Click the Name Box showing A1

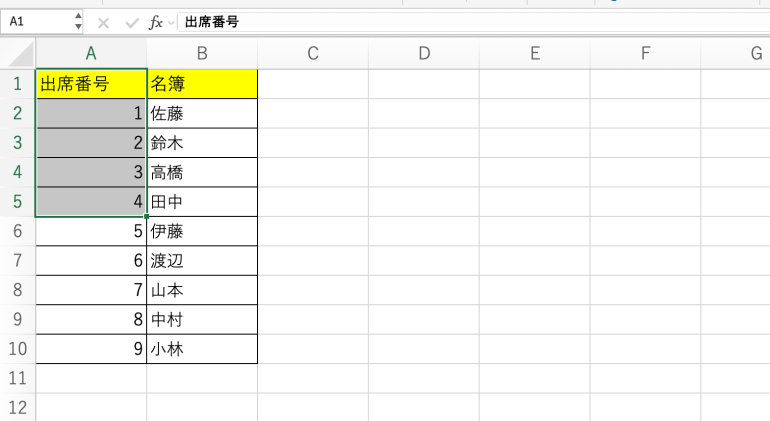[x=36, y=21]
